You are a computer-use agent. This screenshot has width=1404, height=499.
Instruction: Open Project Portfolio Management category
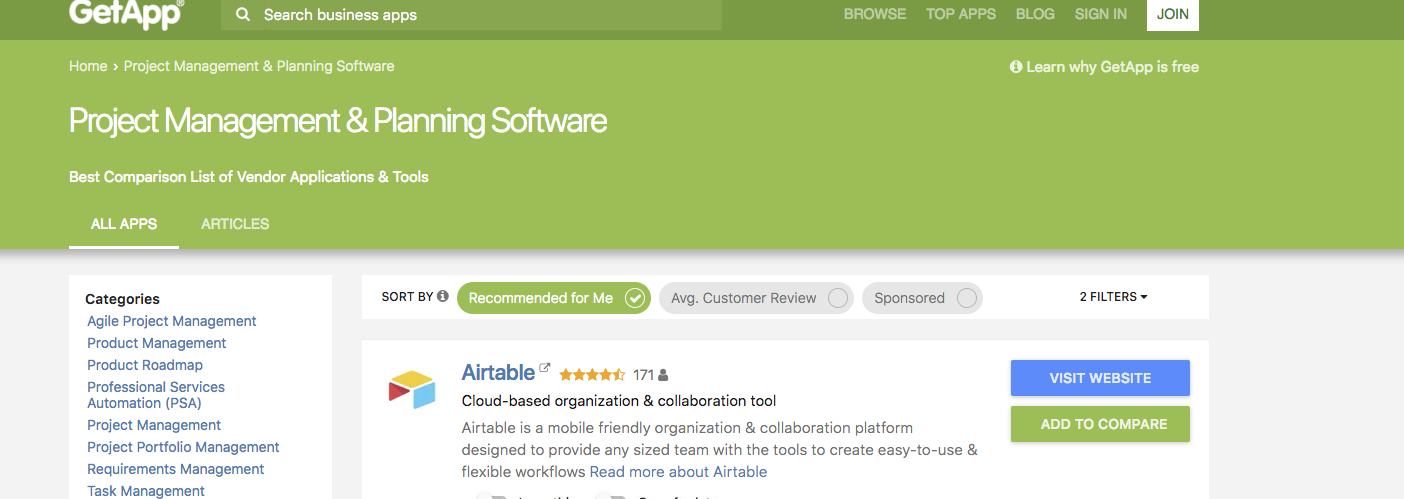click(183, 447)
